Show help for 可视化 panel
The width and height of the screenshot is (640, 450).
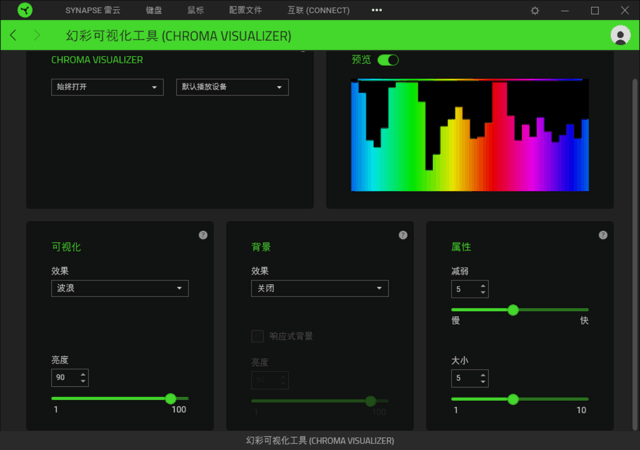[x=203, y=235]
